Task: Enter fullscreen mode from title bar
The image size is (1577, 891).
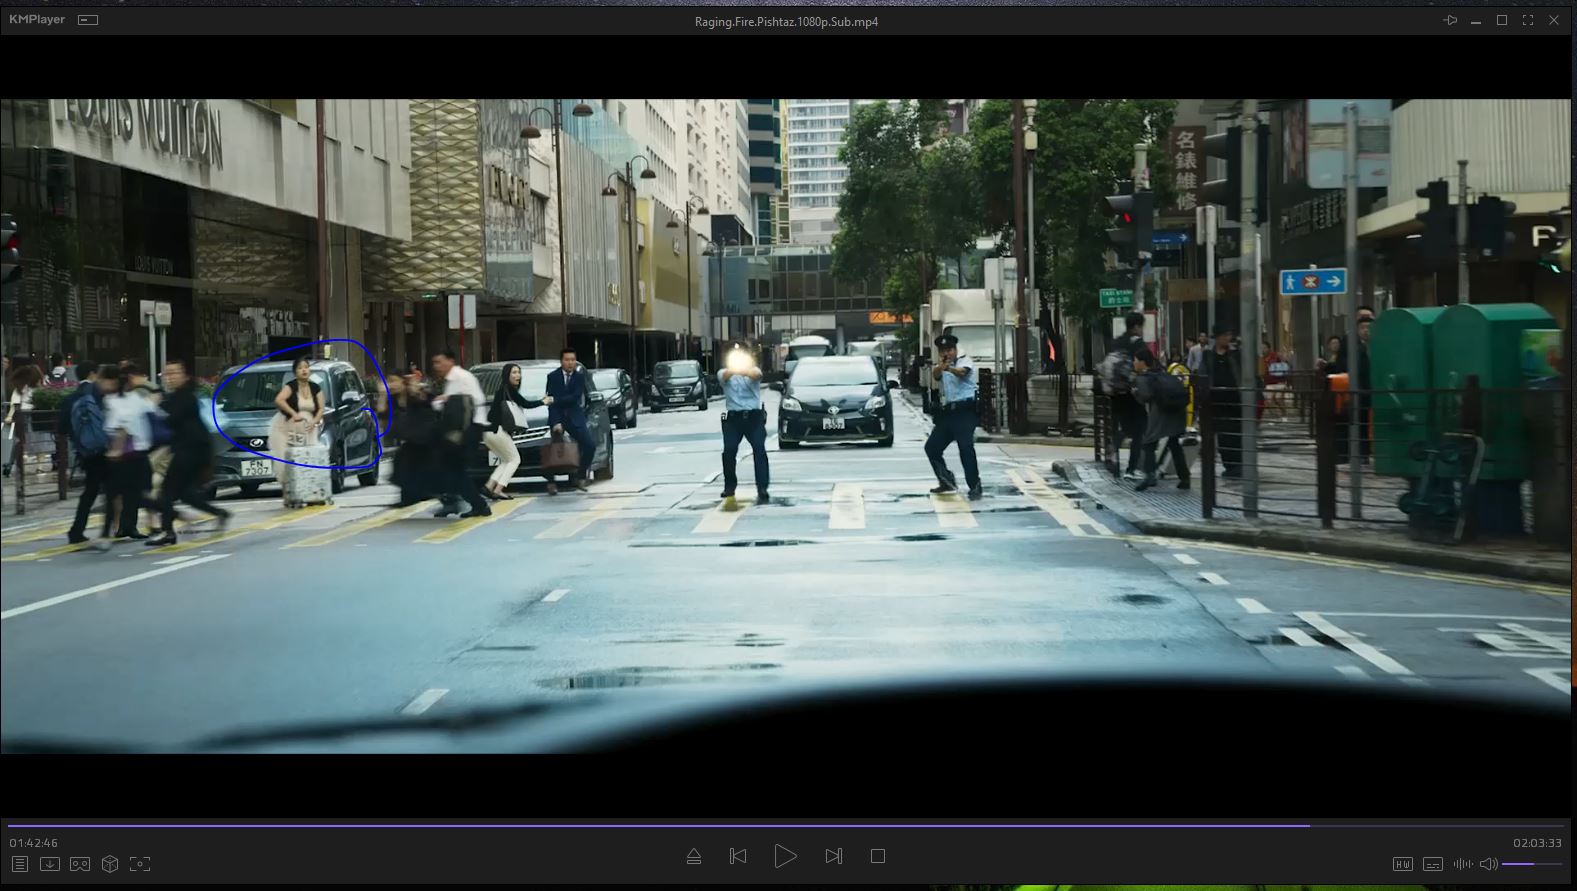Action: click(x=1528, y=20)
